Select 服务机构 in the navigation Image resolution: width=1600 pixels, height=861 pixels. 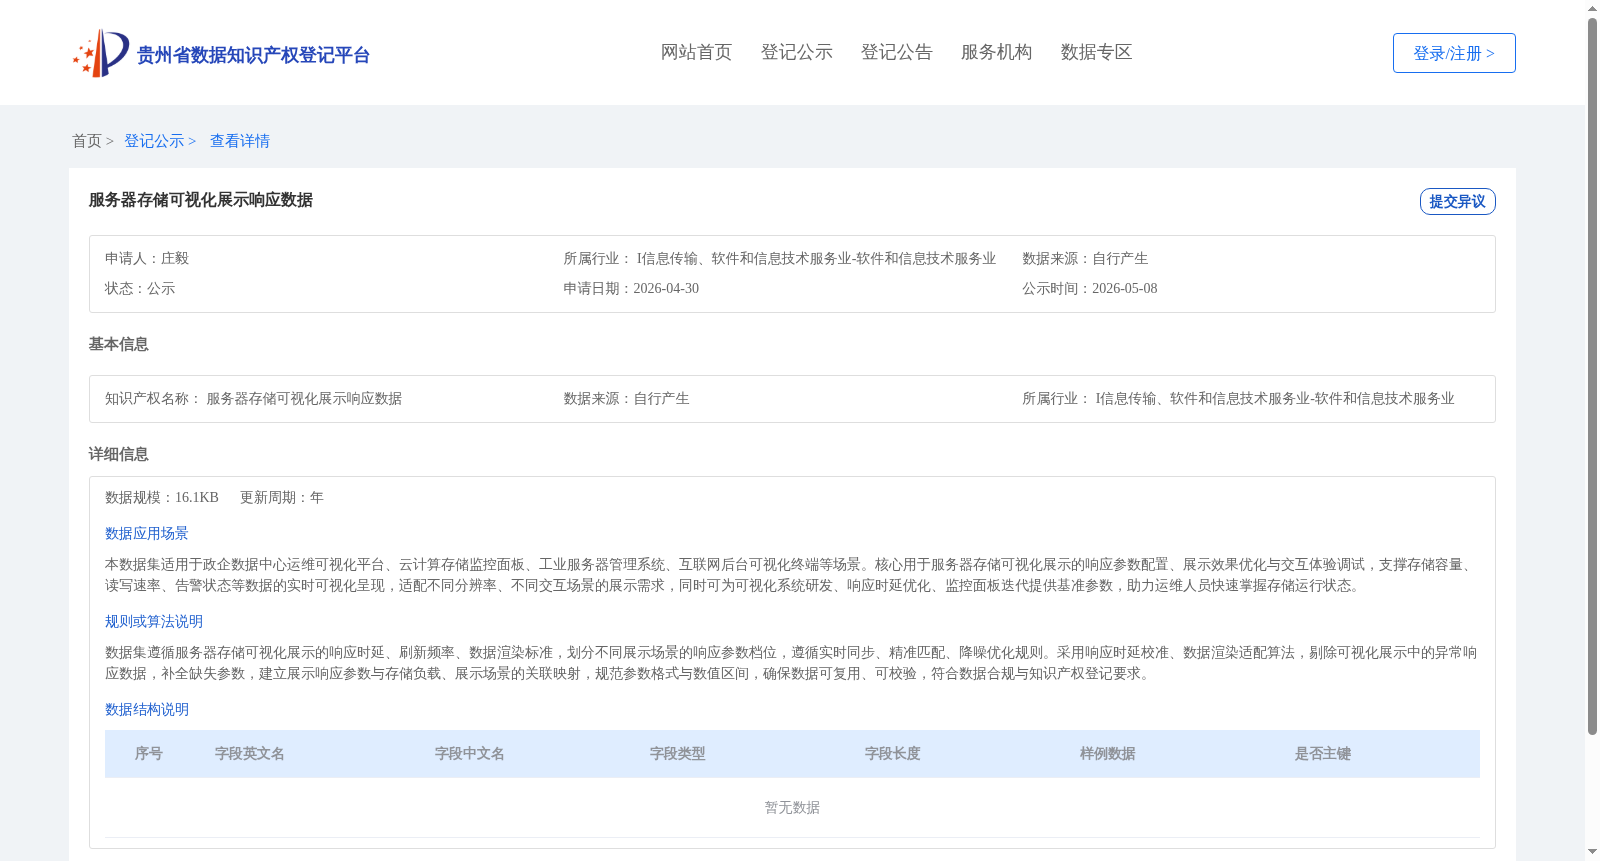[996, 52]
